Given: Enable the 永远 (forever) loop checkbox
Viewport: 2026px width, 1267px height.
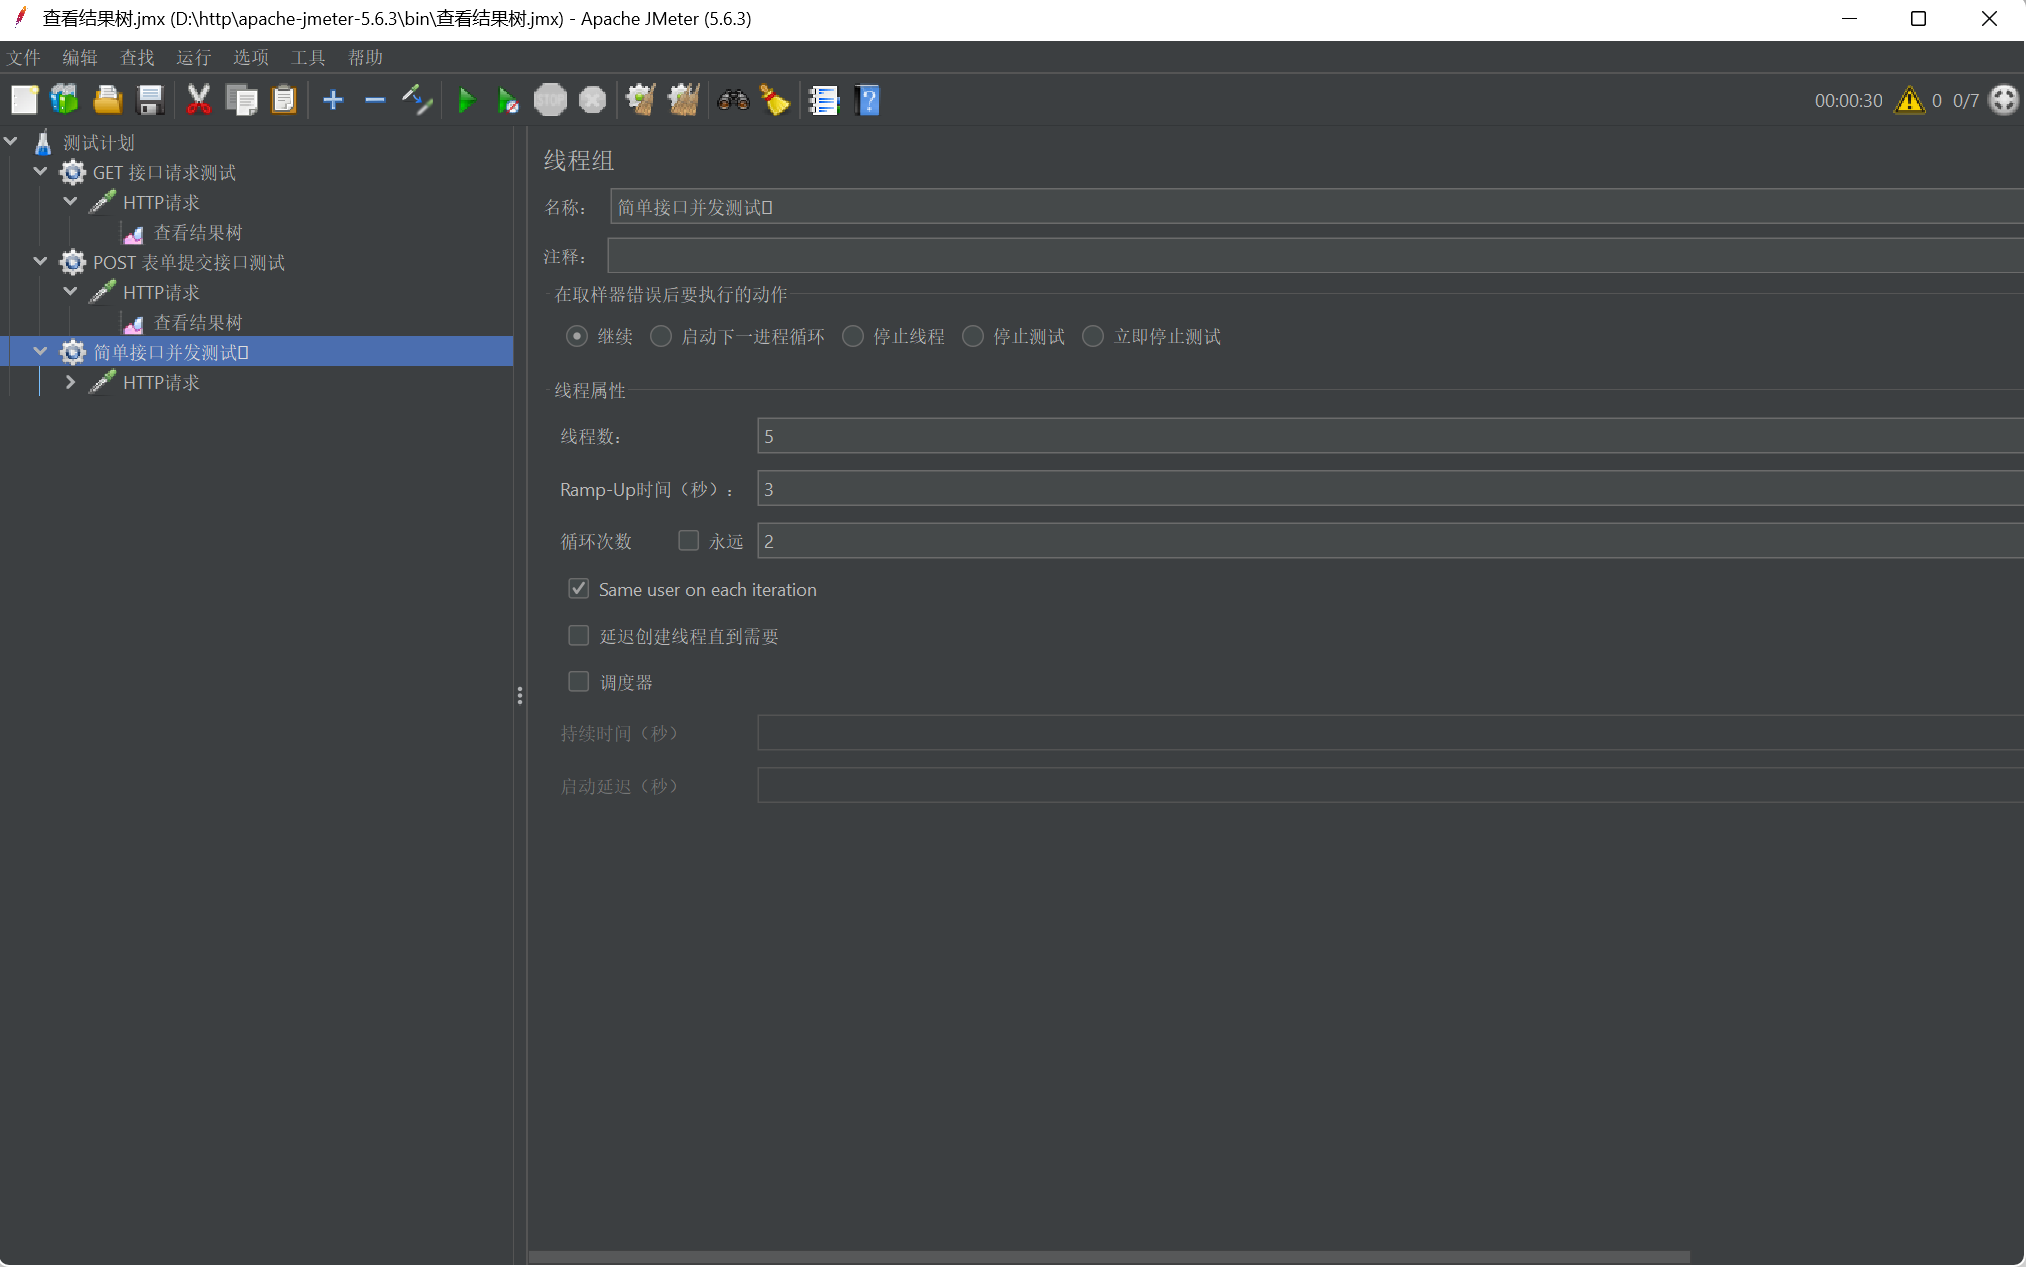Looking at the screenshot, I should click(688, 541).
